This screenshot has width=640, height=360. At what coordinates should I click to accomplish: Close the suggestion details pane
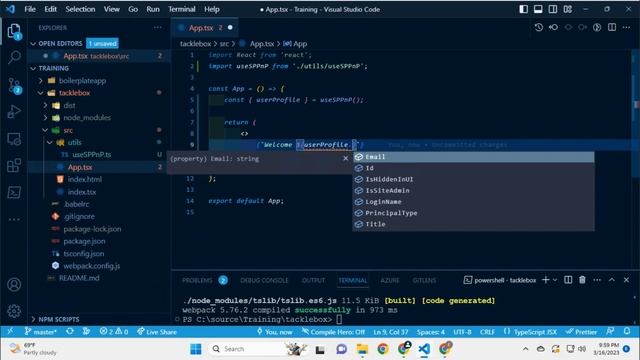pyautogui.click(x=346, y=158)
